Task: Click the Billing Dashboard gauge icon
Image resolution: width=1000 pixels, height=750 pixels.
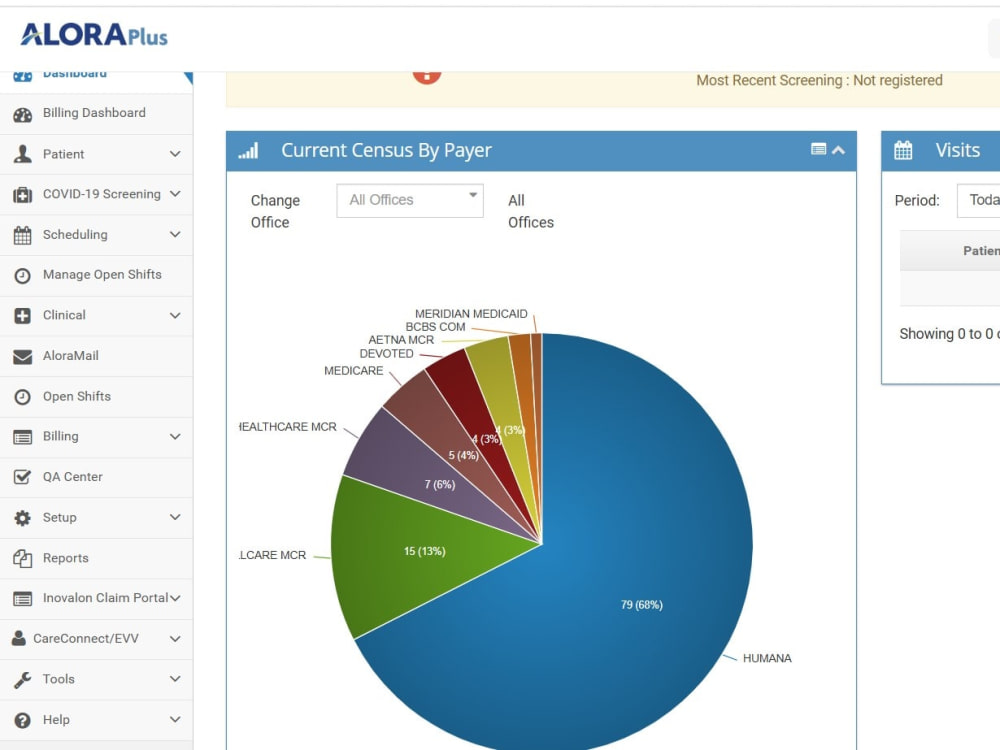Action: pyautogui.click(x=22, y=115)
